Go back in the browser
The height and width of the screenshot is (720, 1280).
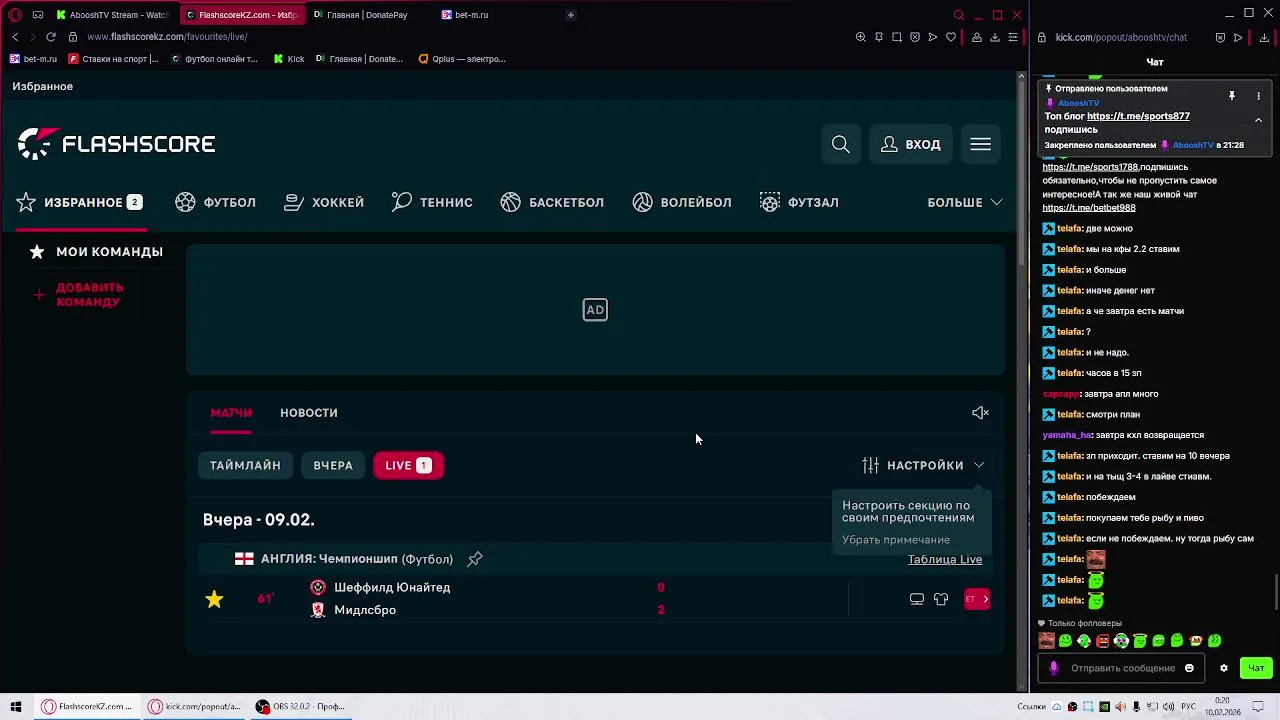[15, 37]
